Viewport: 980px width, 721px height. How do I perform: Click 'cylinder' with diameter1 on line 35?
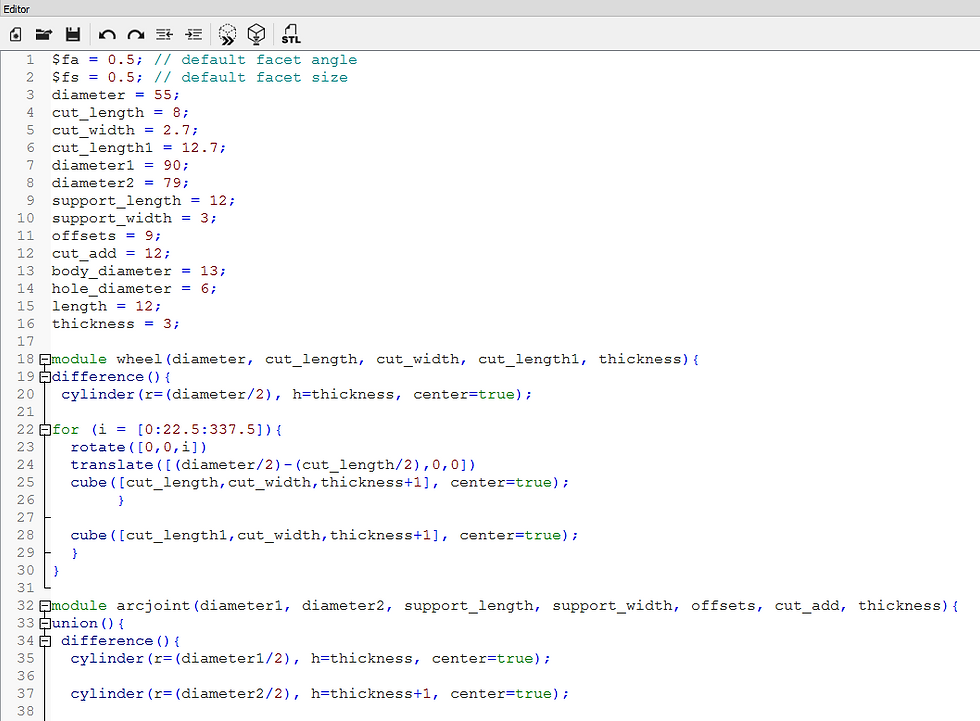pos(107,659)
